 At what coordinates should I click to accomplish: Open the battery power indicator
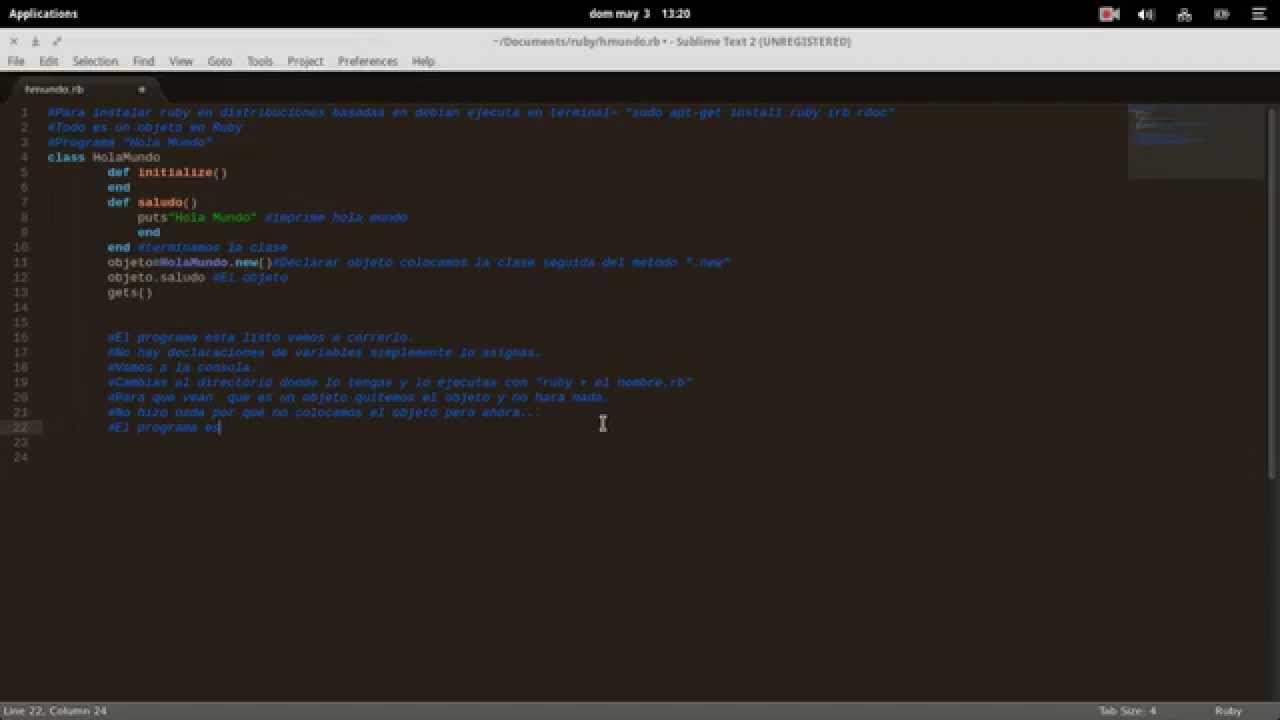point(1221,14)
